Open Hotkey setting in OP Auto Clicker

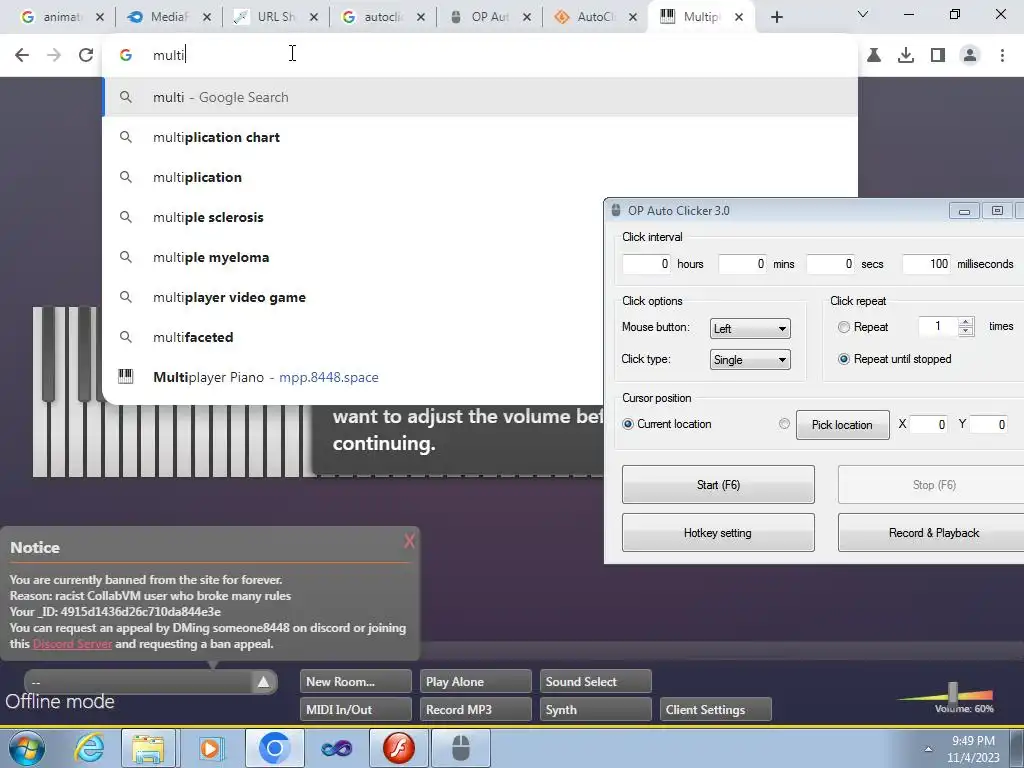pyautogui.click(x=718, y=533)
